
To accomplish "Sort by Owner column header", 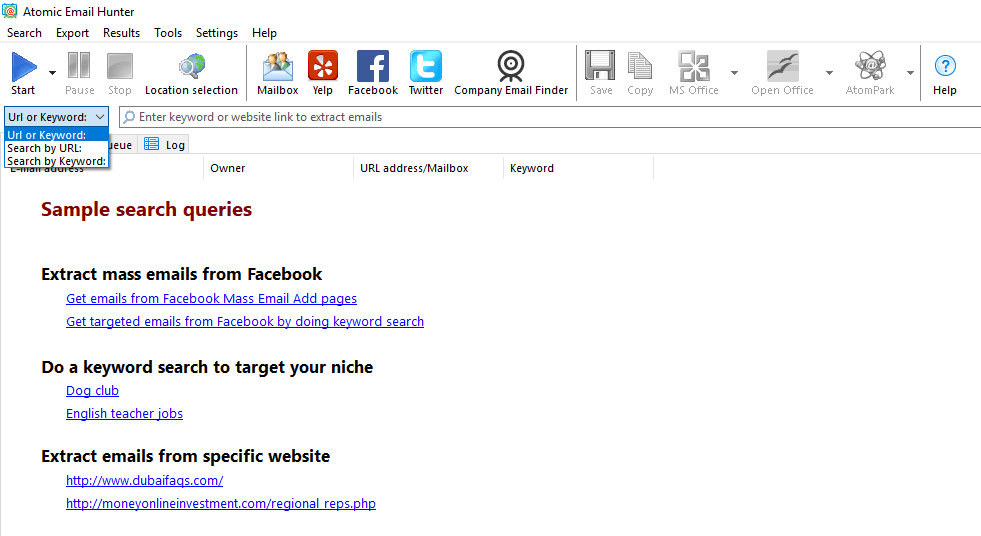I will click(x=278, y=168).
